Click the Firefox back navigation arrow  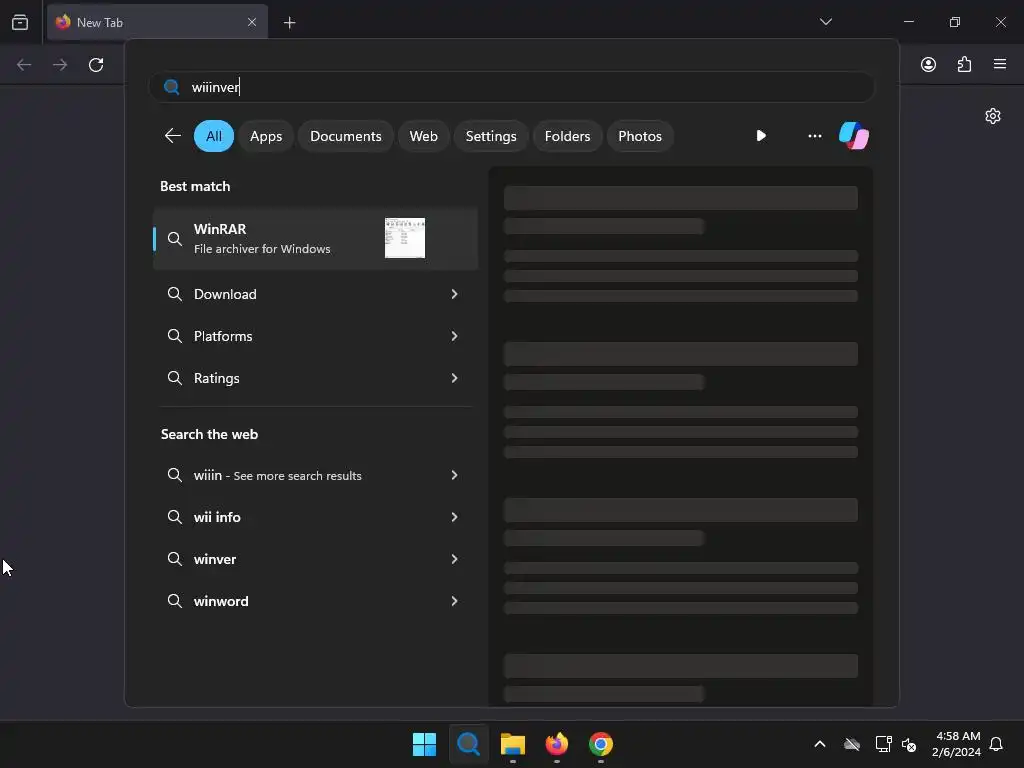(24, 65)
